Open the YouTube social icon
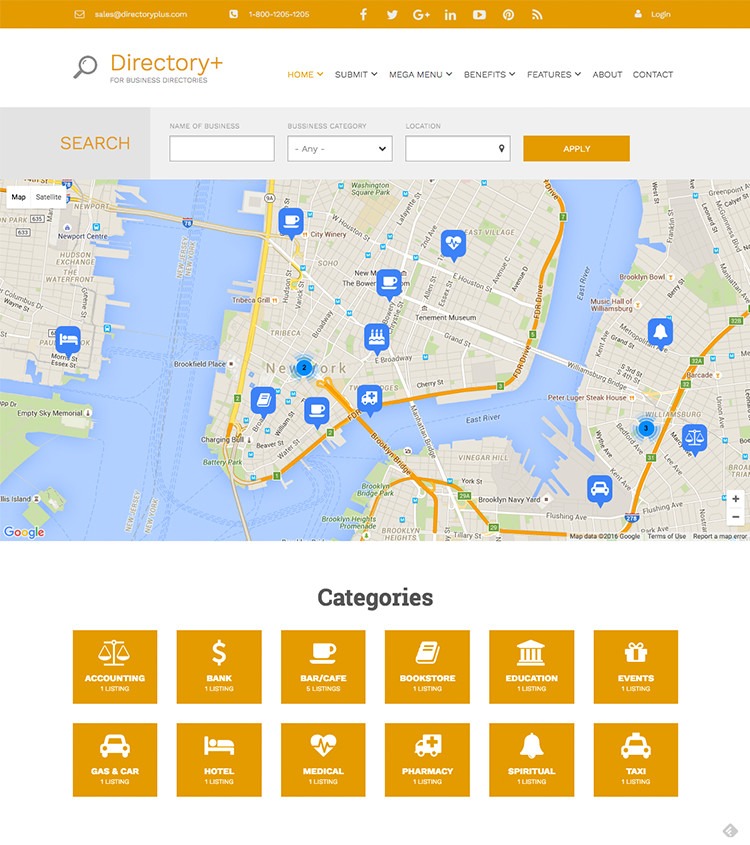 479,15
